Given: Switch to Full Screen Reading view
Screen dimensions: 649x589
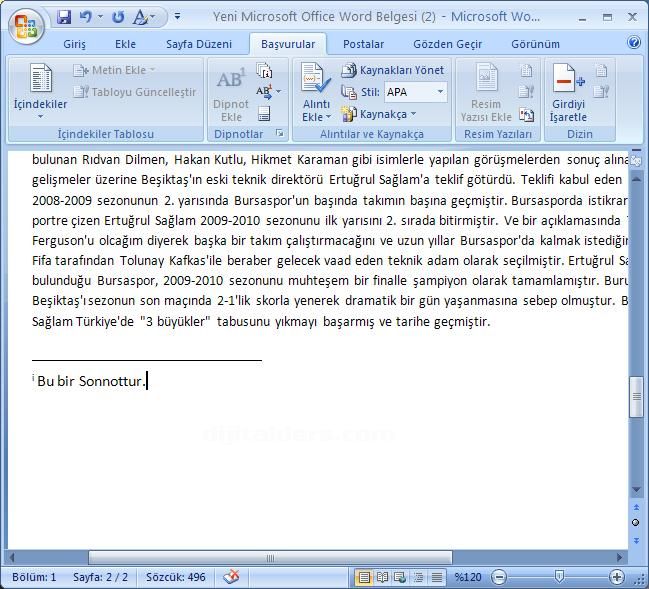Looking at the screenshot, I should pyautogui.click(x=382, y=577).
